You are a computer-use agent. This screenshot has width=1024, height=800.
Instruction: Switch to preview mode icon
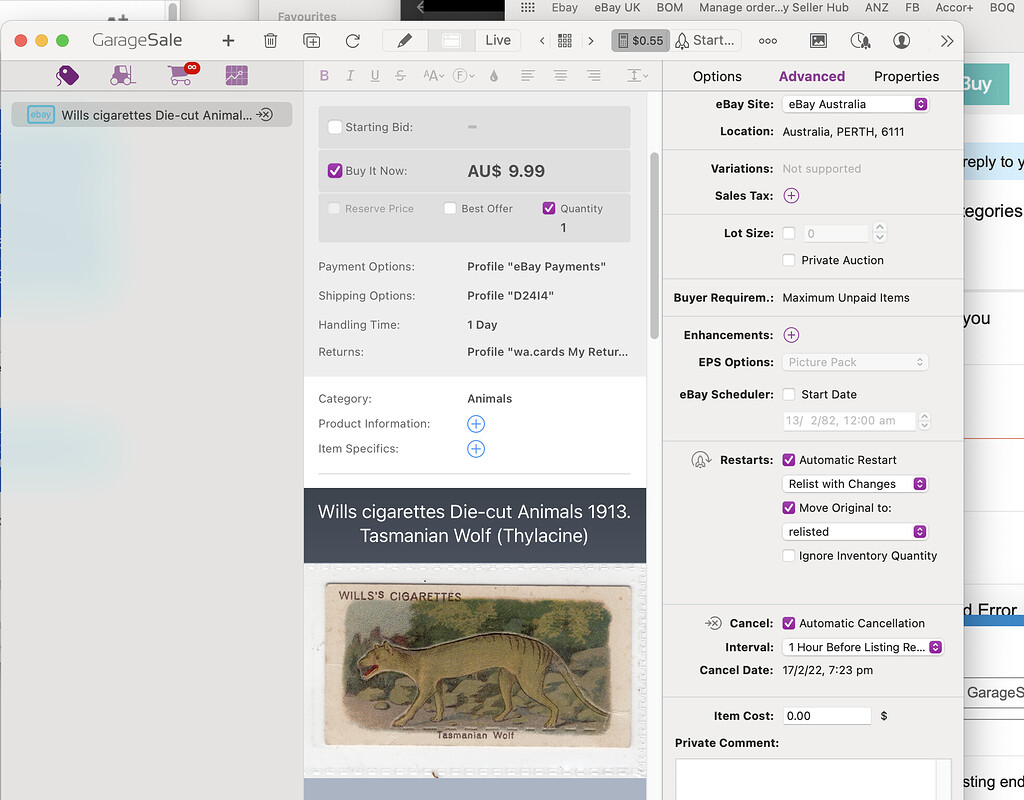pyautogui.click(x=451, y=40)
